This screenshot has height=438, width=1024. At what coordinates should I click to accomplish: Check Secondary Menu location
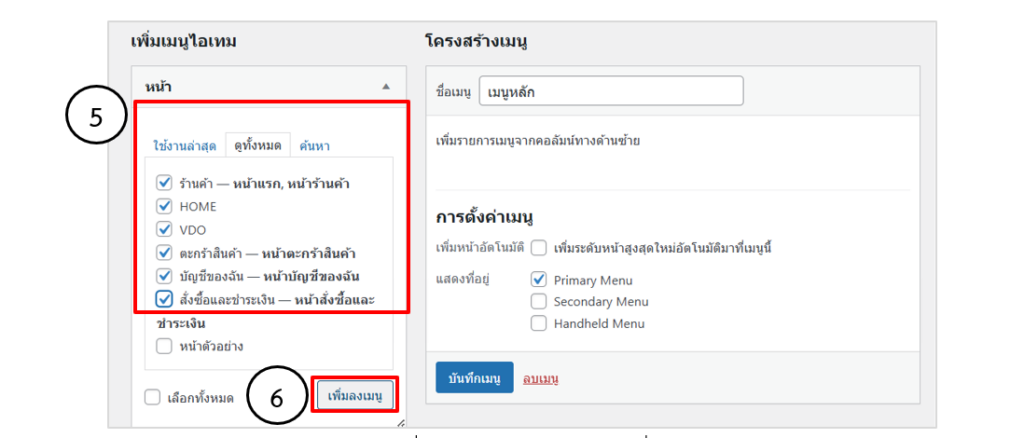539,301
